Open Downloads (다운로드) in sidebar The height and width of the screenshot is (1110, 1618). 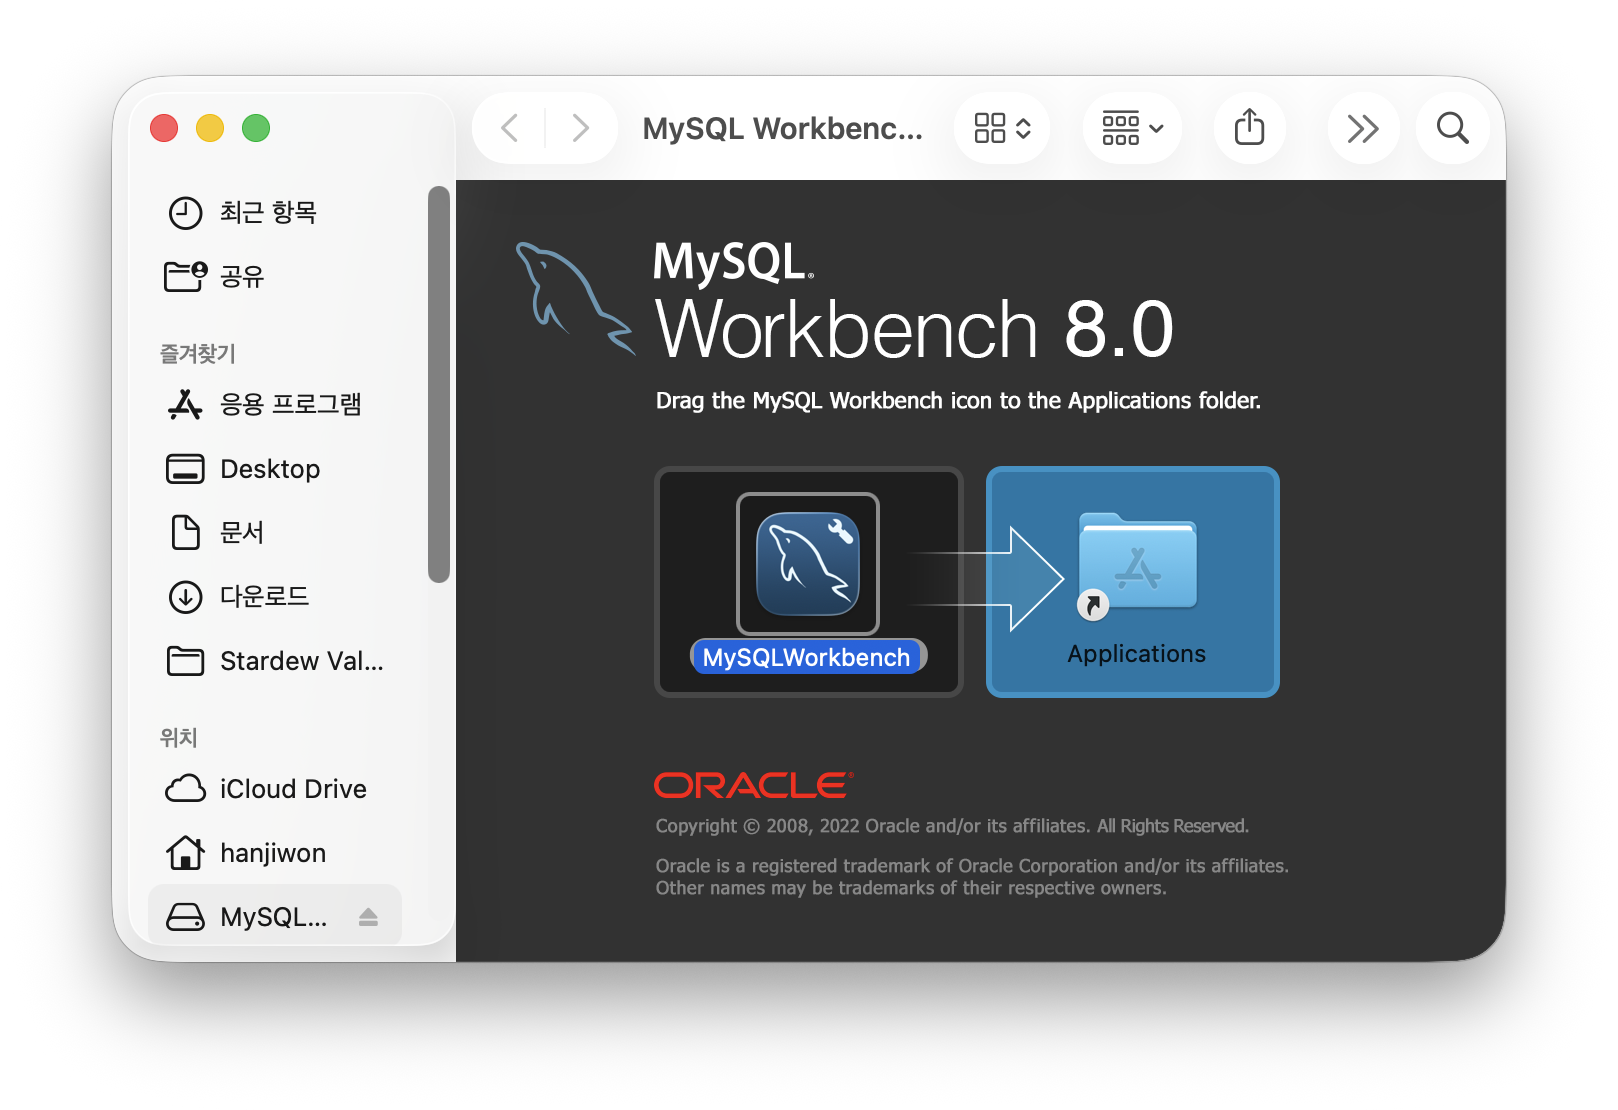coord(275,596)
